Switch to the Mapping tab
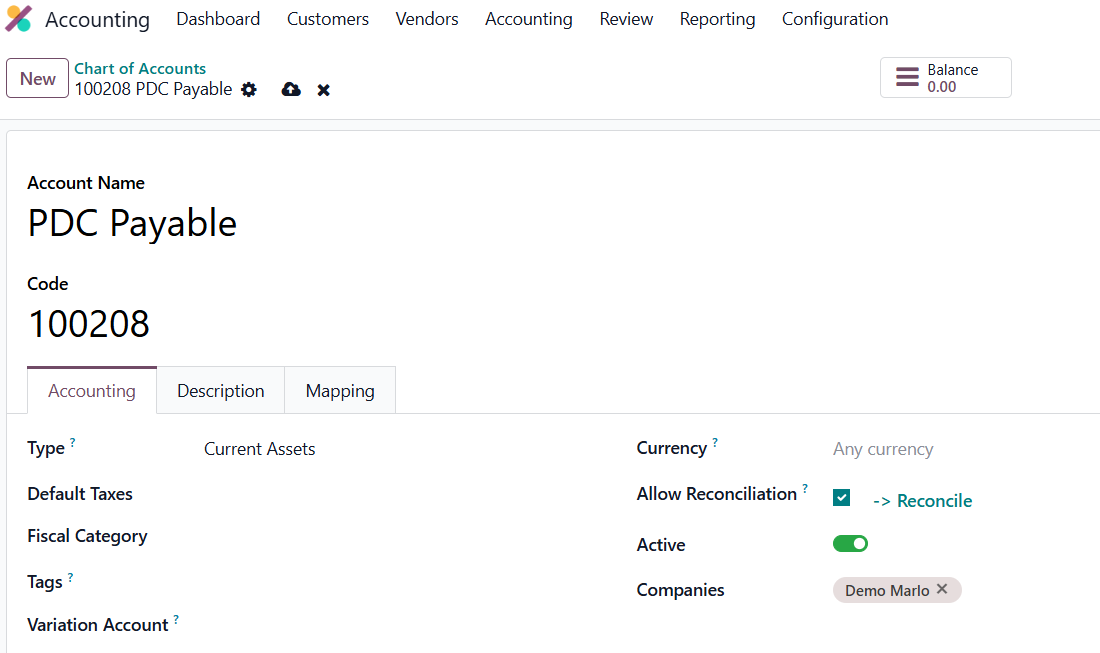Viewport: 1100px width, 653px height. pos(340,391)
